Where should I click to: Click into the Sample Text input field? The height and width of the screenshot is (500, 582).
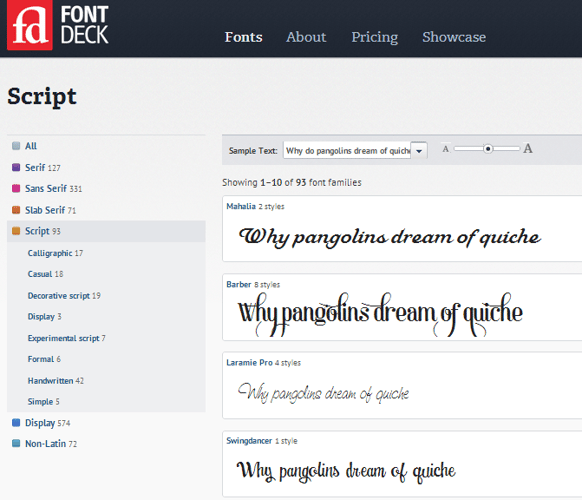coord(347,150)
